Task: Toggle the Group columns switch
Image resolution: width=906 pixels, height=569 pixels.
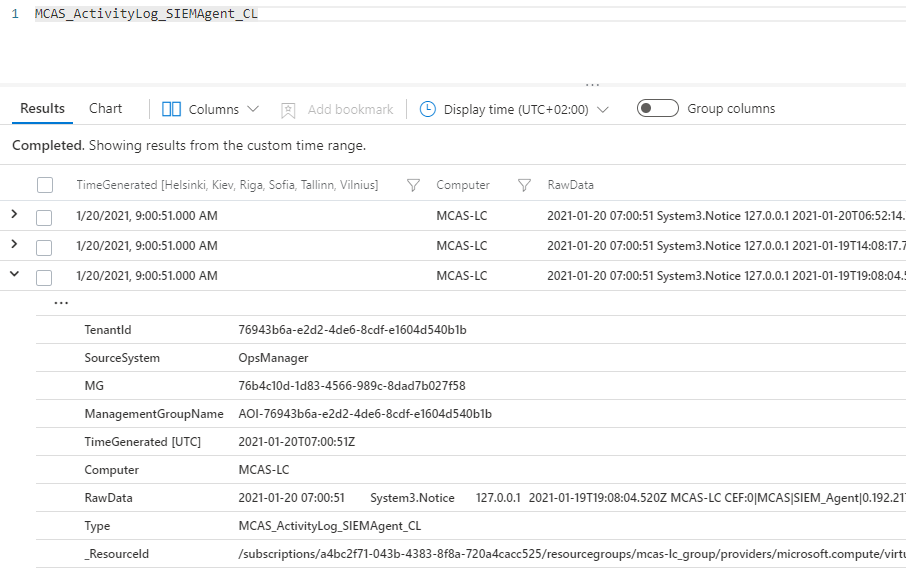Action: [657, 109]
